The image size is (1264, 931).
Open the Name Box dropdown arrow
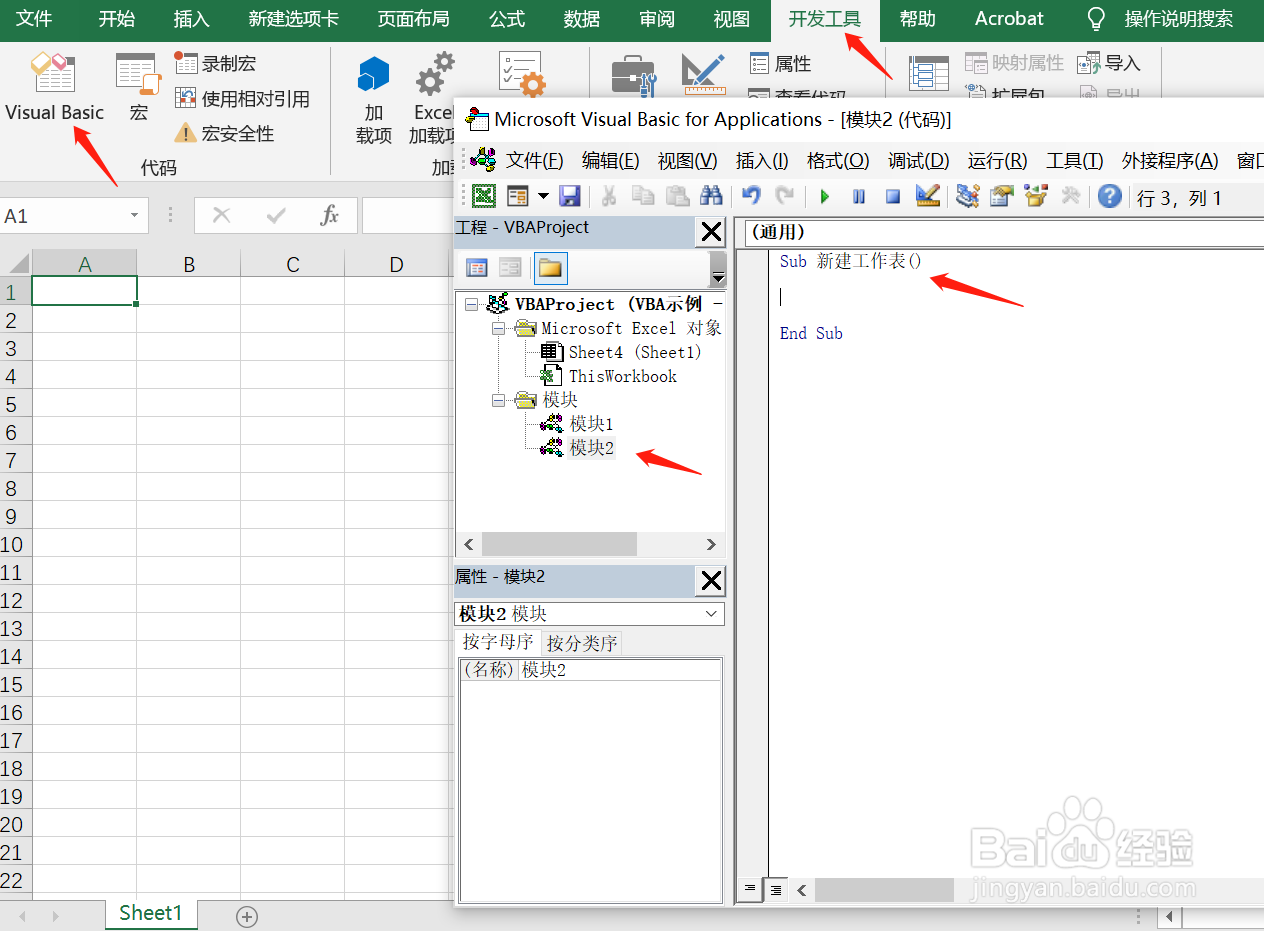(134, 216)
